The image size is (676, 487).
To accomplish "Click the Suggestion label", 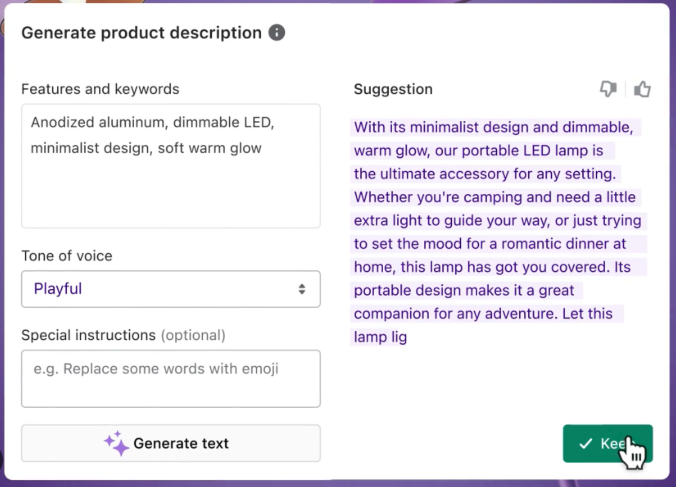I will click(393, 89).
